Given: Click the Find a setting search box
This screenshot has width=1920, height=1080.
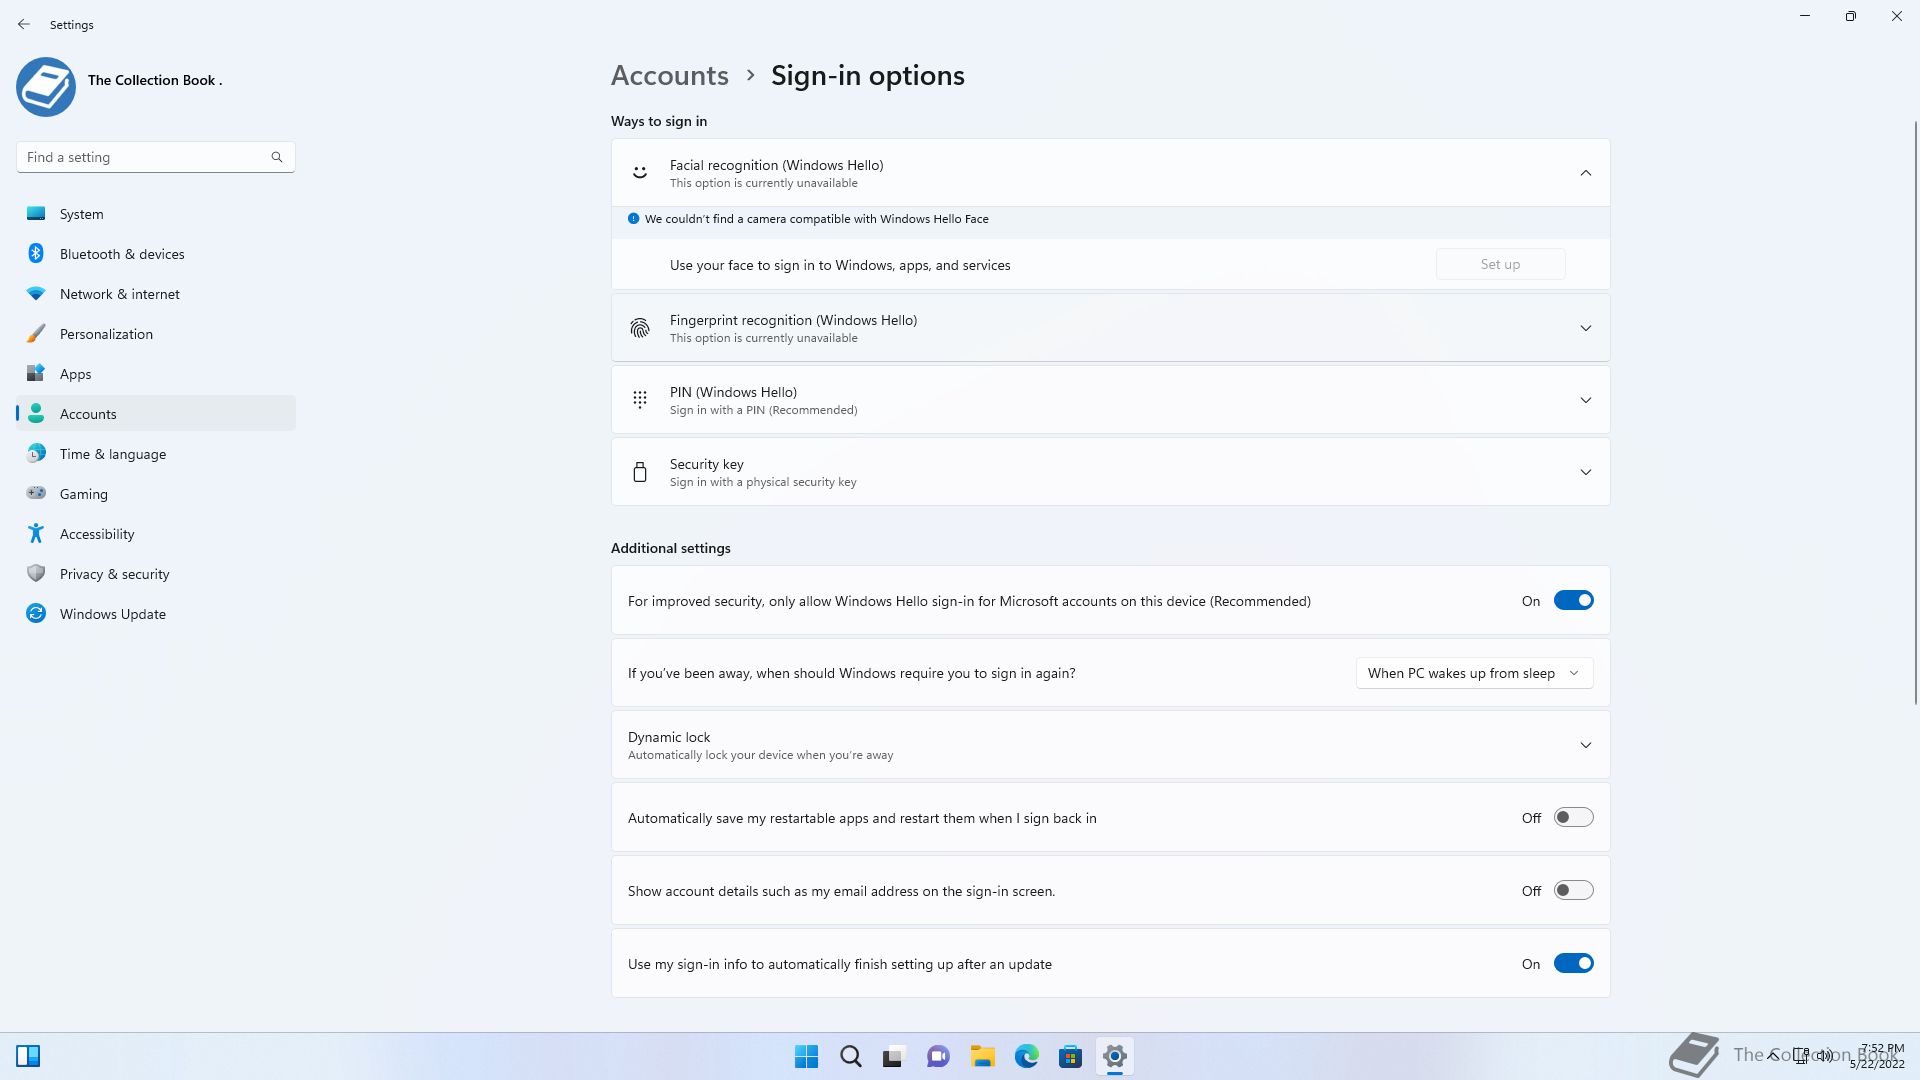Looking at the screenshot, I should click(155, 157).
